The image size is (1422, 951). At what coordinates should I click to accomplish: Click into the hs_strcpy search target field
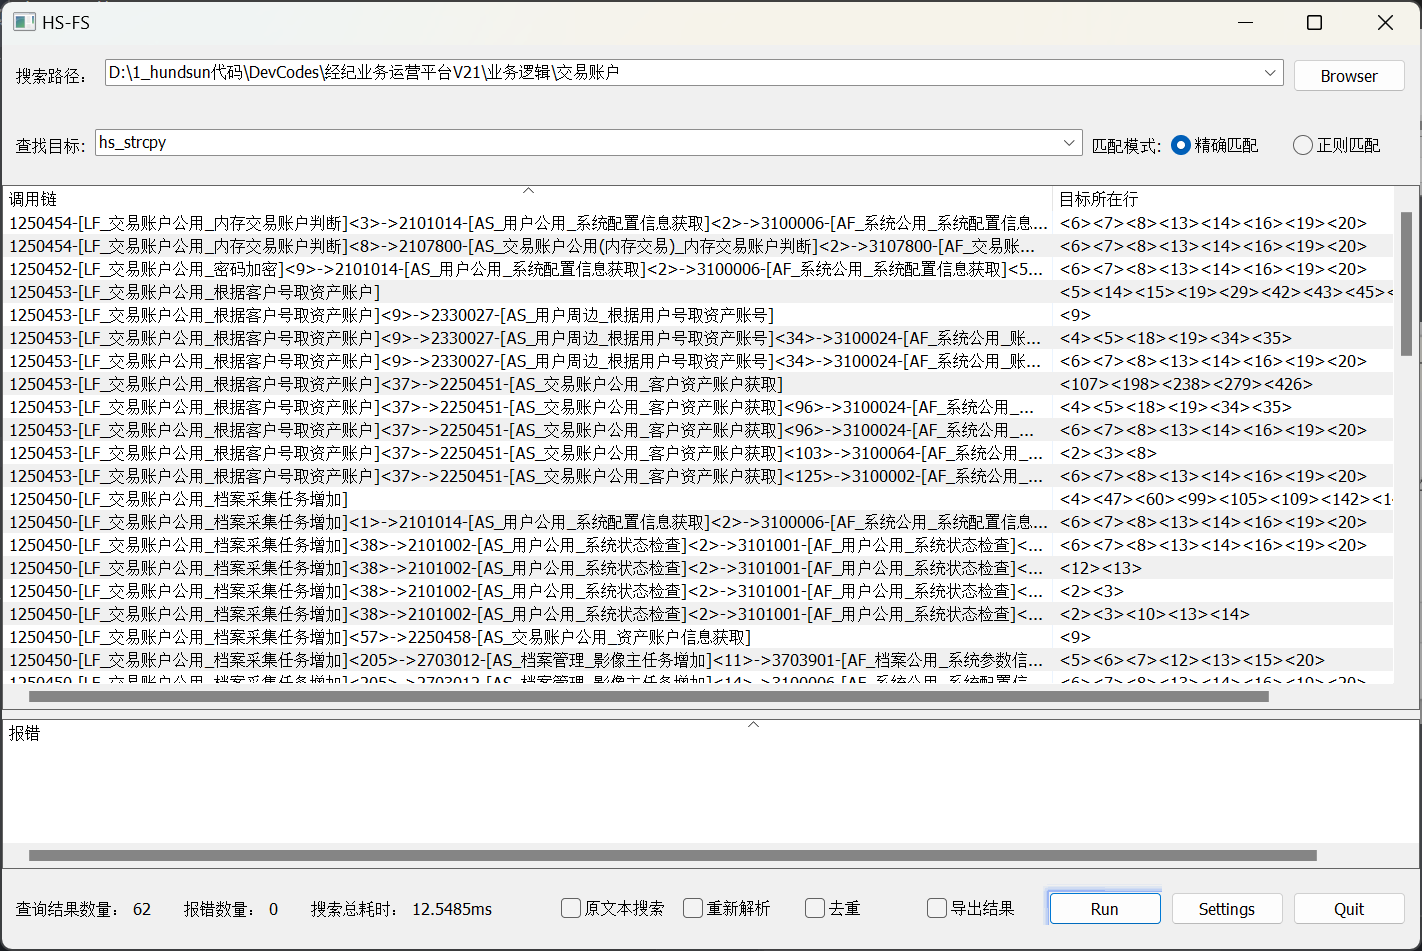coord(578,143)
